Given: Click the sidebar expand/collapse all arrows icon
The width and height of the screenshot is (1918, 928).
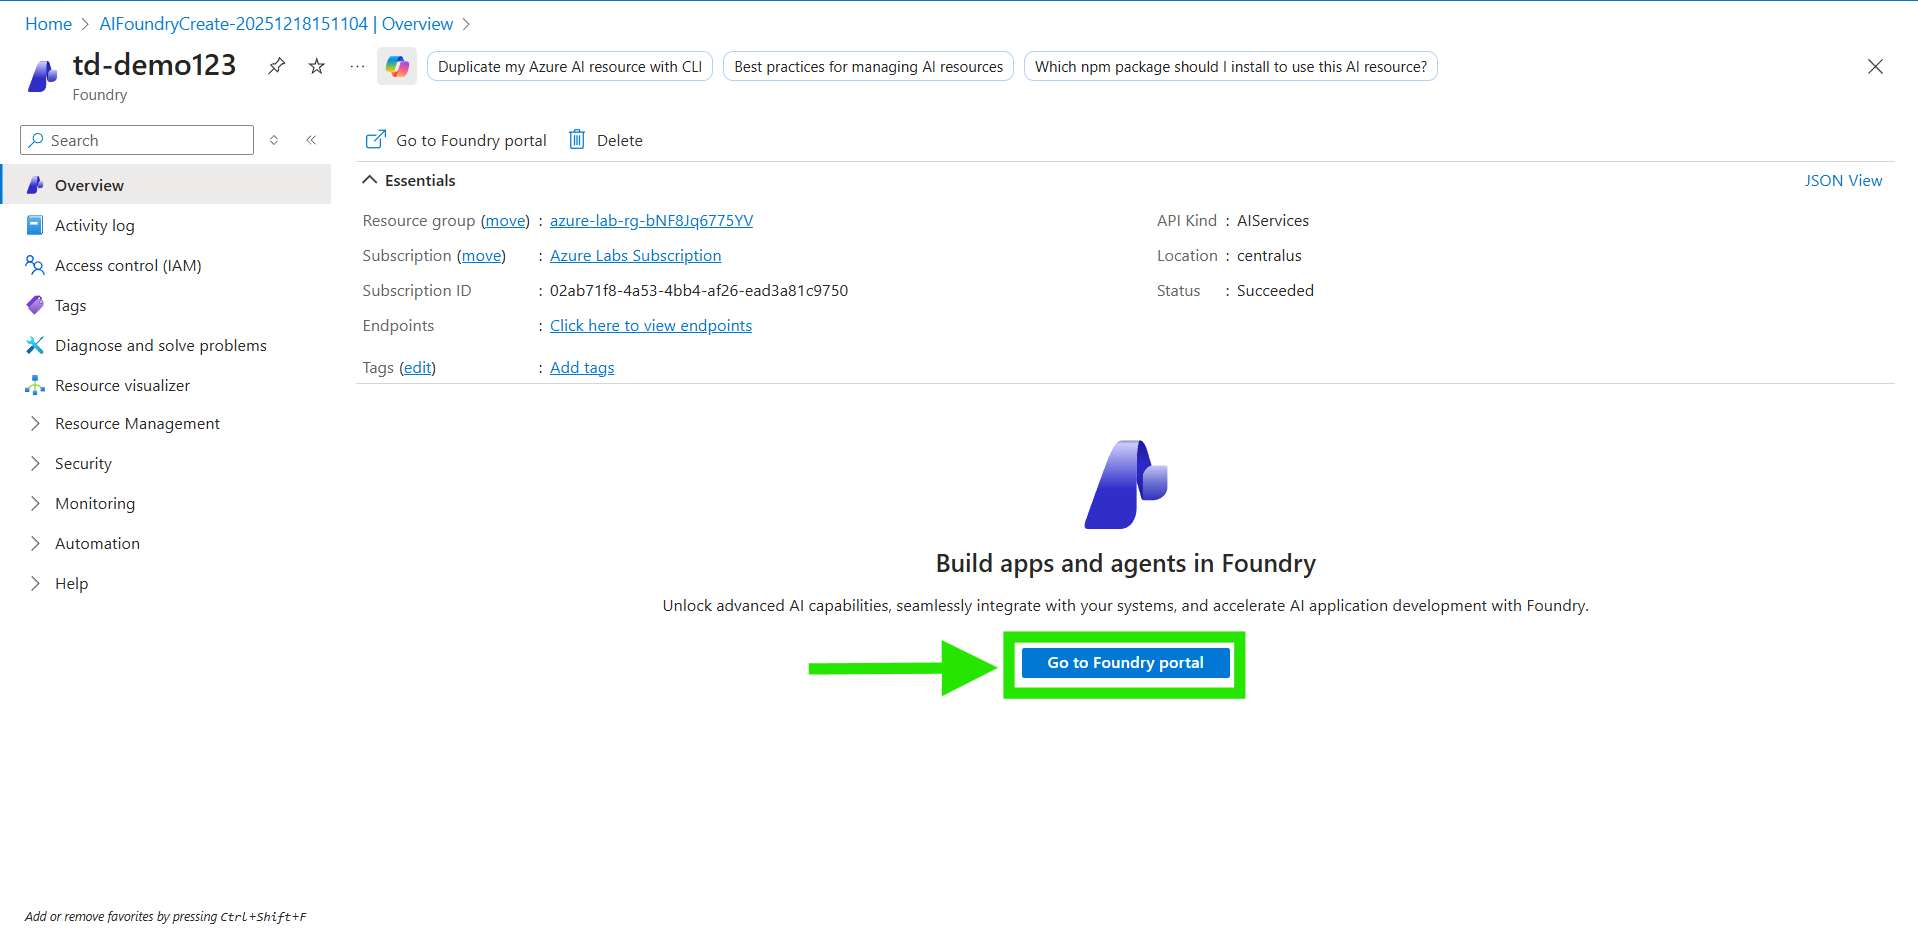Looking at the screenshot, I should click(x=274, y=140).
